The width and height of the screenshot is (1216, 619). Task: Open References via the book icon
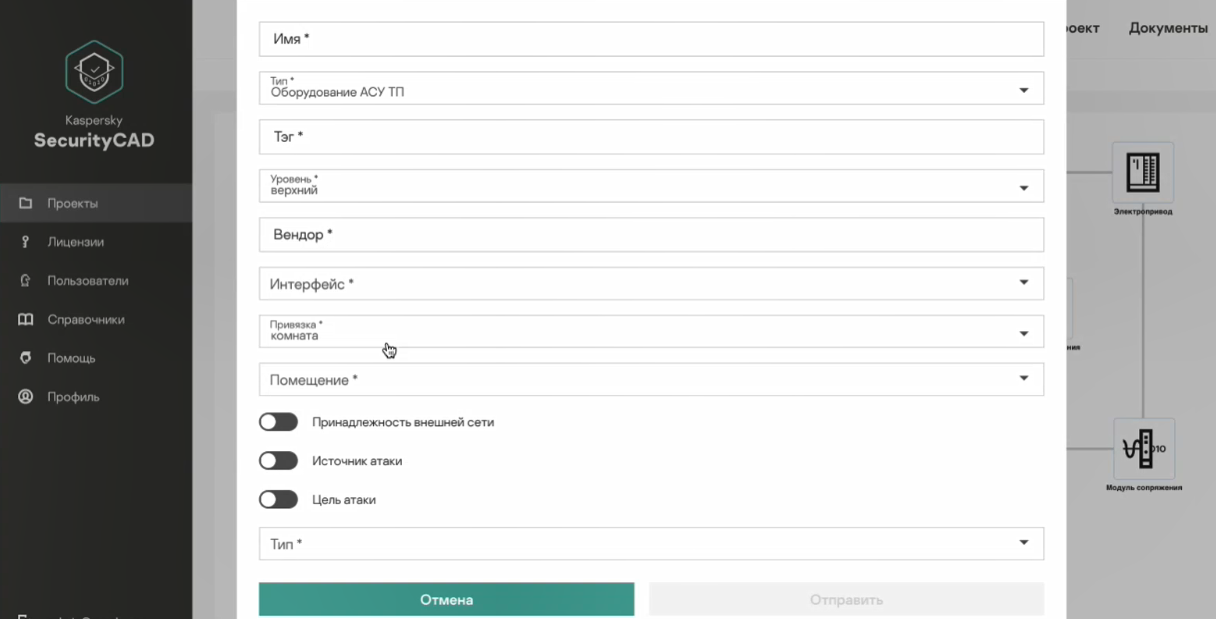click(26, 320)
